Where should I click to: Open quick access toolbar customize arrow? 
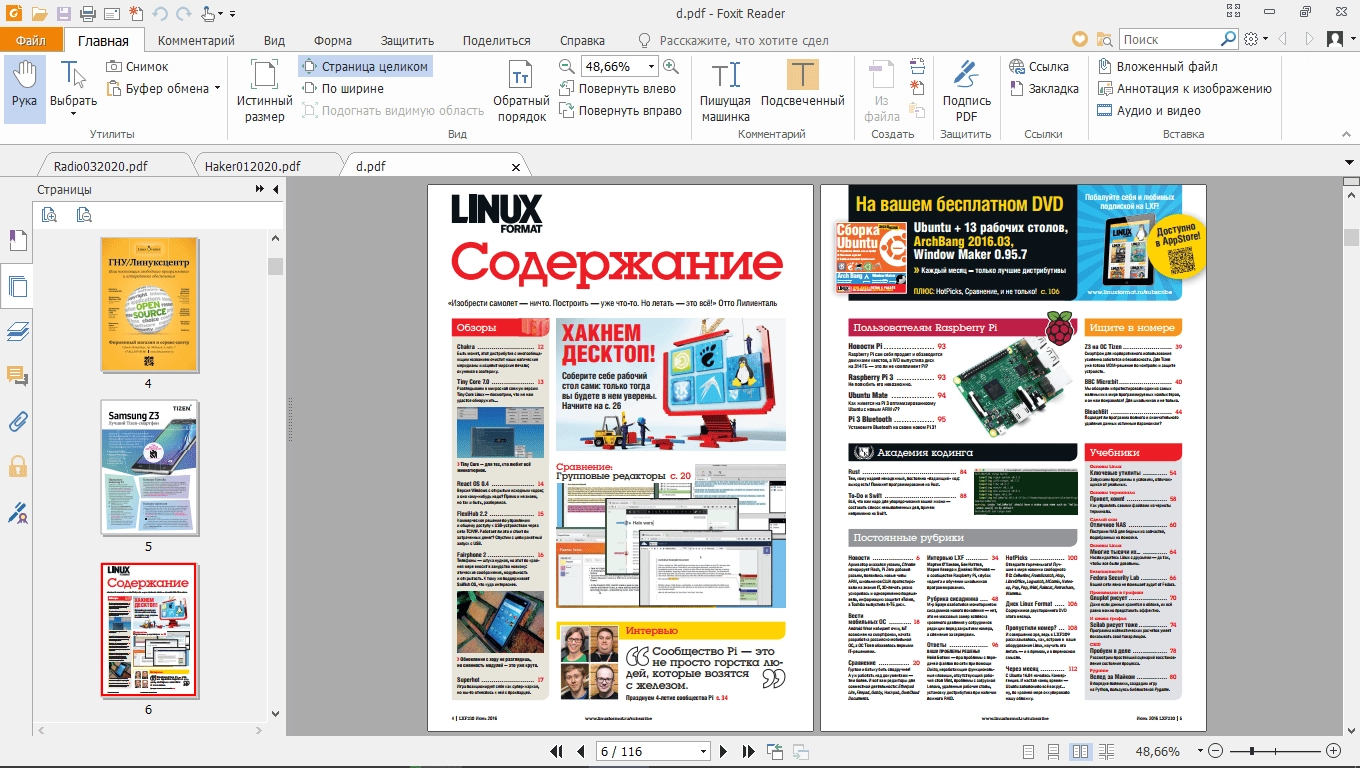(233, 15)
